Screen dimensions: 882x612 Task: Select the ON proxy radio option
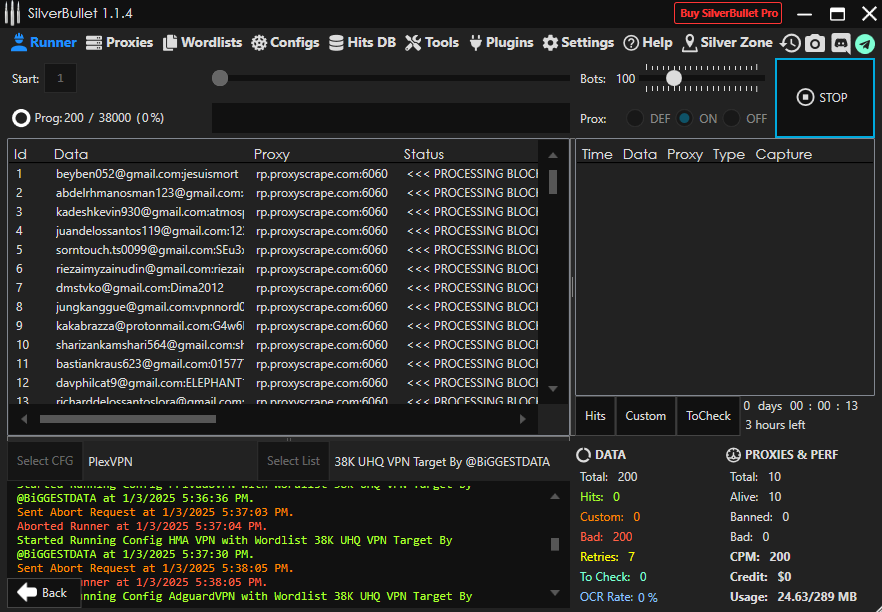(x=684, y=118)
